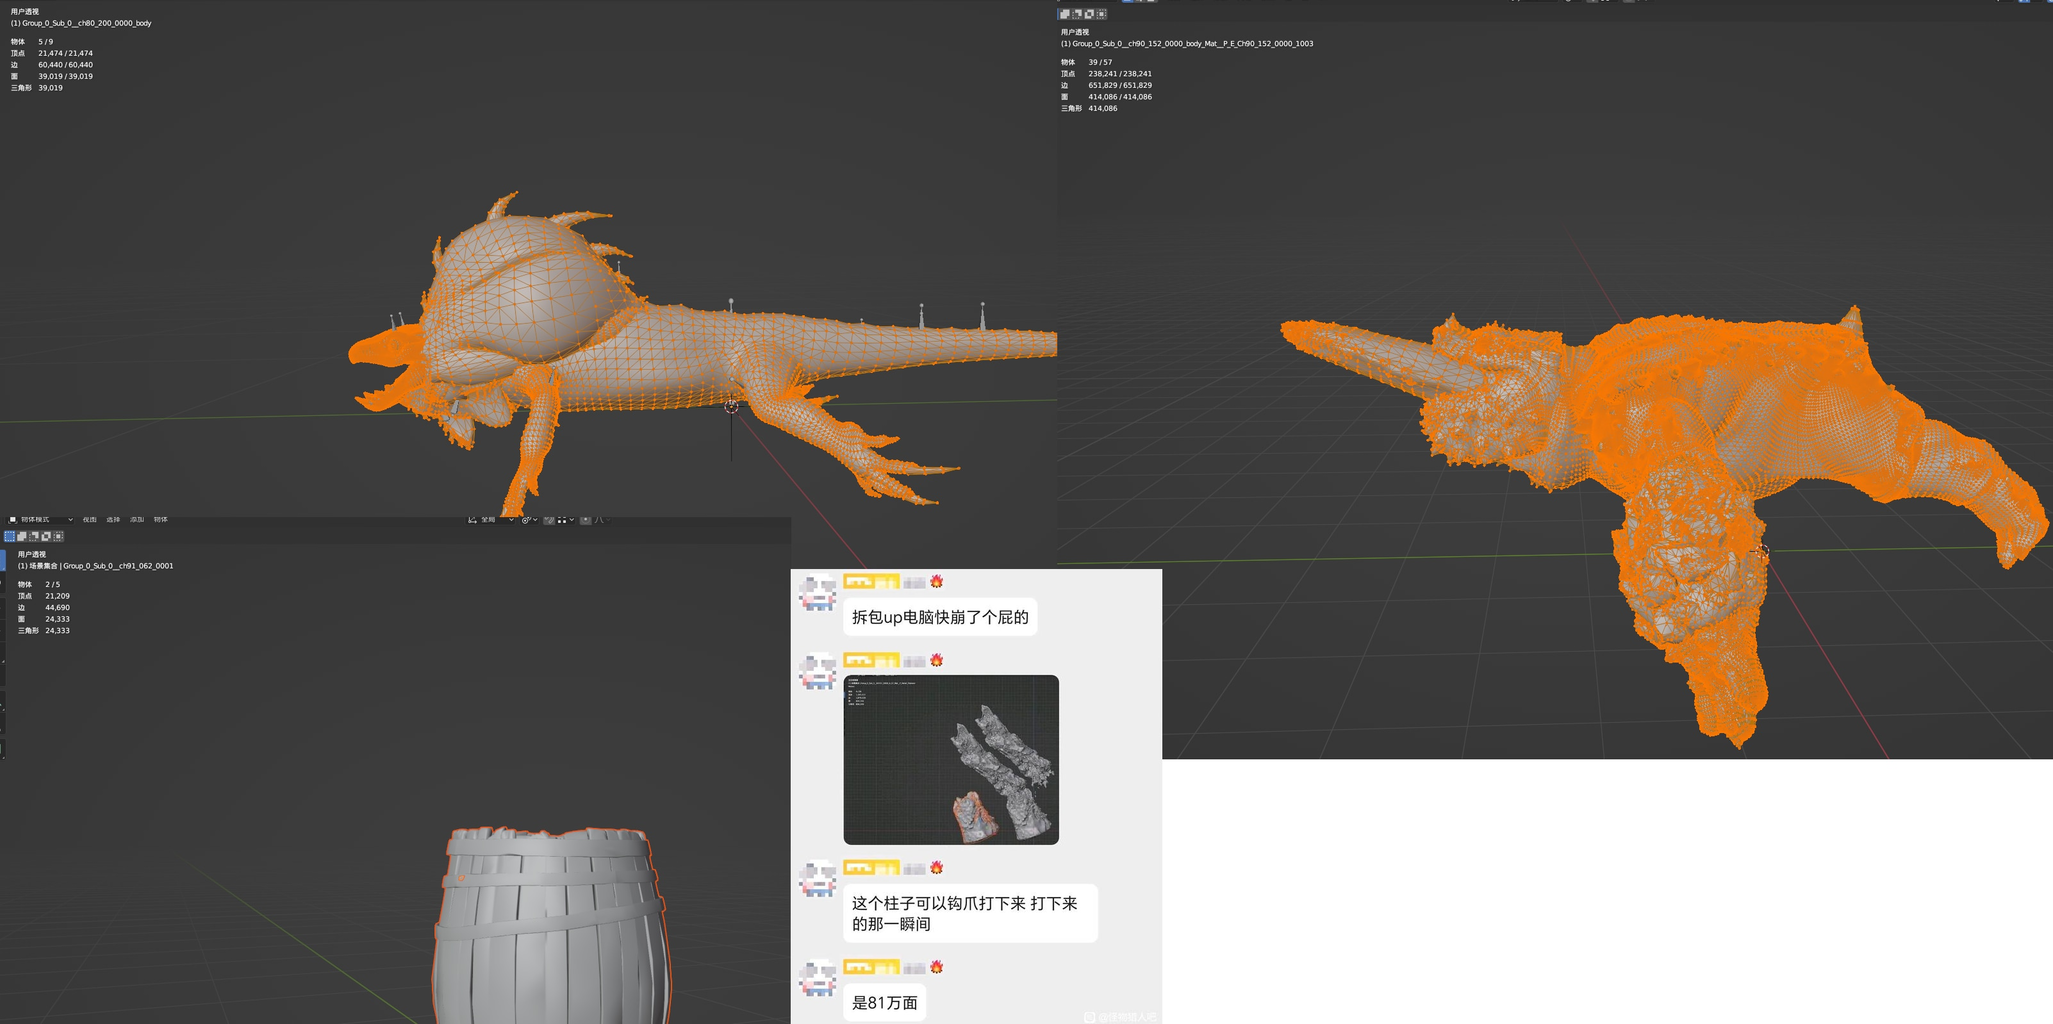The width and height of the screenshot is (2053, 1024).
Task: Click the triangle count '414,086' in right viewport
Action: pyautogui.click(x=1103, y=108)
